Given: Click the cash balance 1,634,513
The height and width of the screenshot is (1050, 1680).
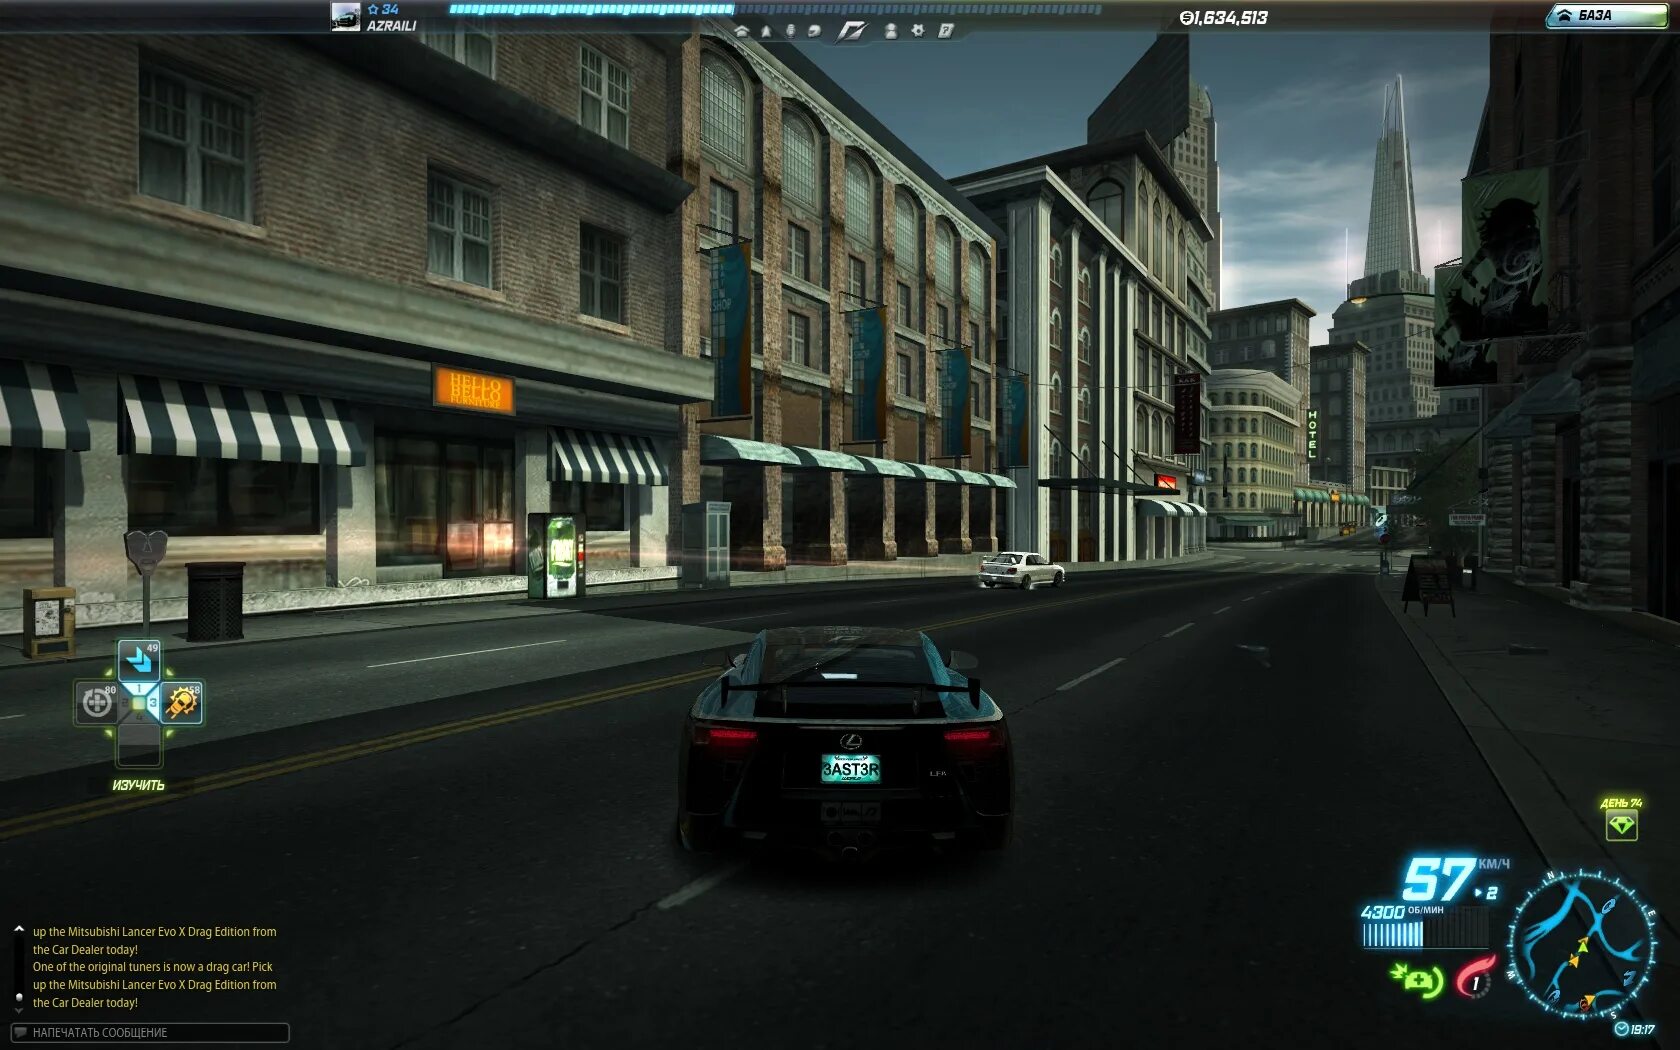Looking at the screenshot, I should point(1223,18).
